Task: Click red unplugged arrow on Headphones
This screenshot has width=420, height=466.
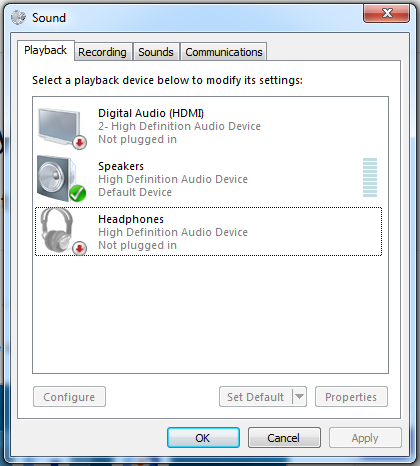Action: [x=80, y=248]
